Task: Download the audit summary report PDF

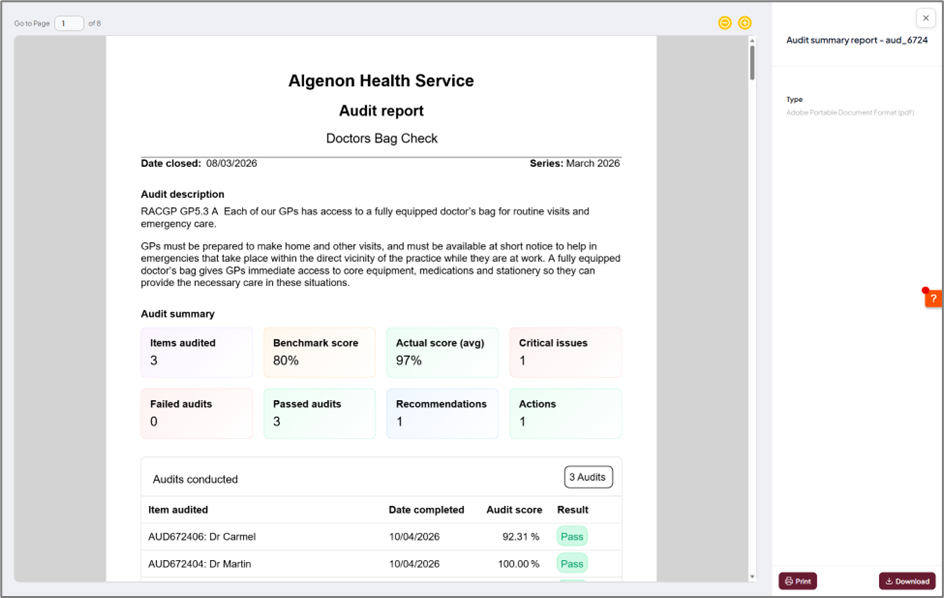Action: (x=907, y=581)
